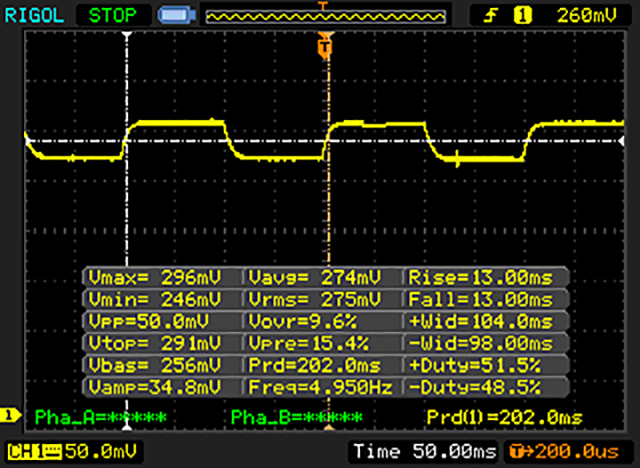Click the Vpre=15.4% measurement
Screen dimensions: 640x468
click(309, 344)
